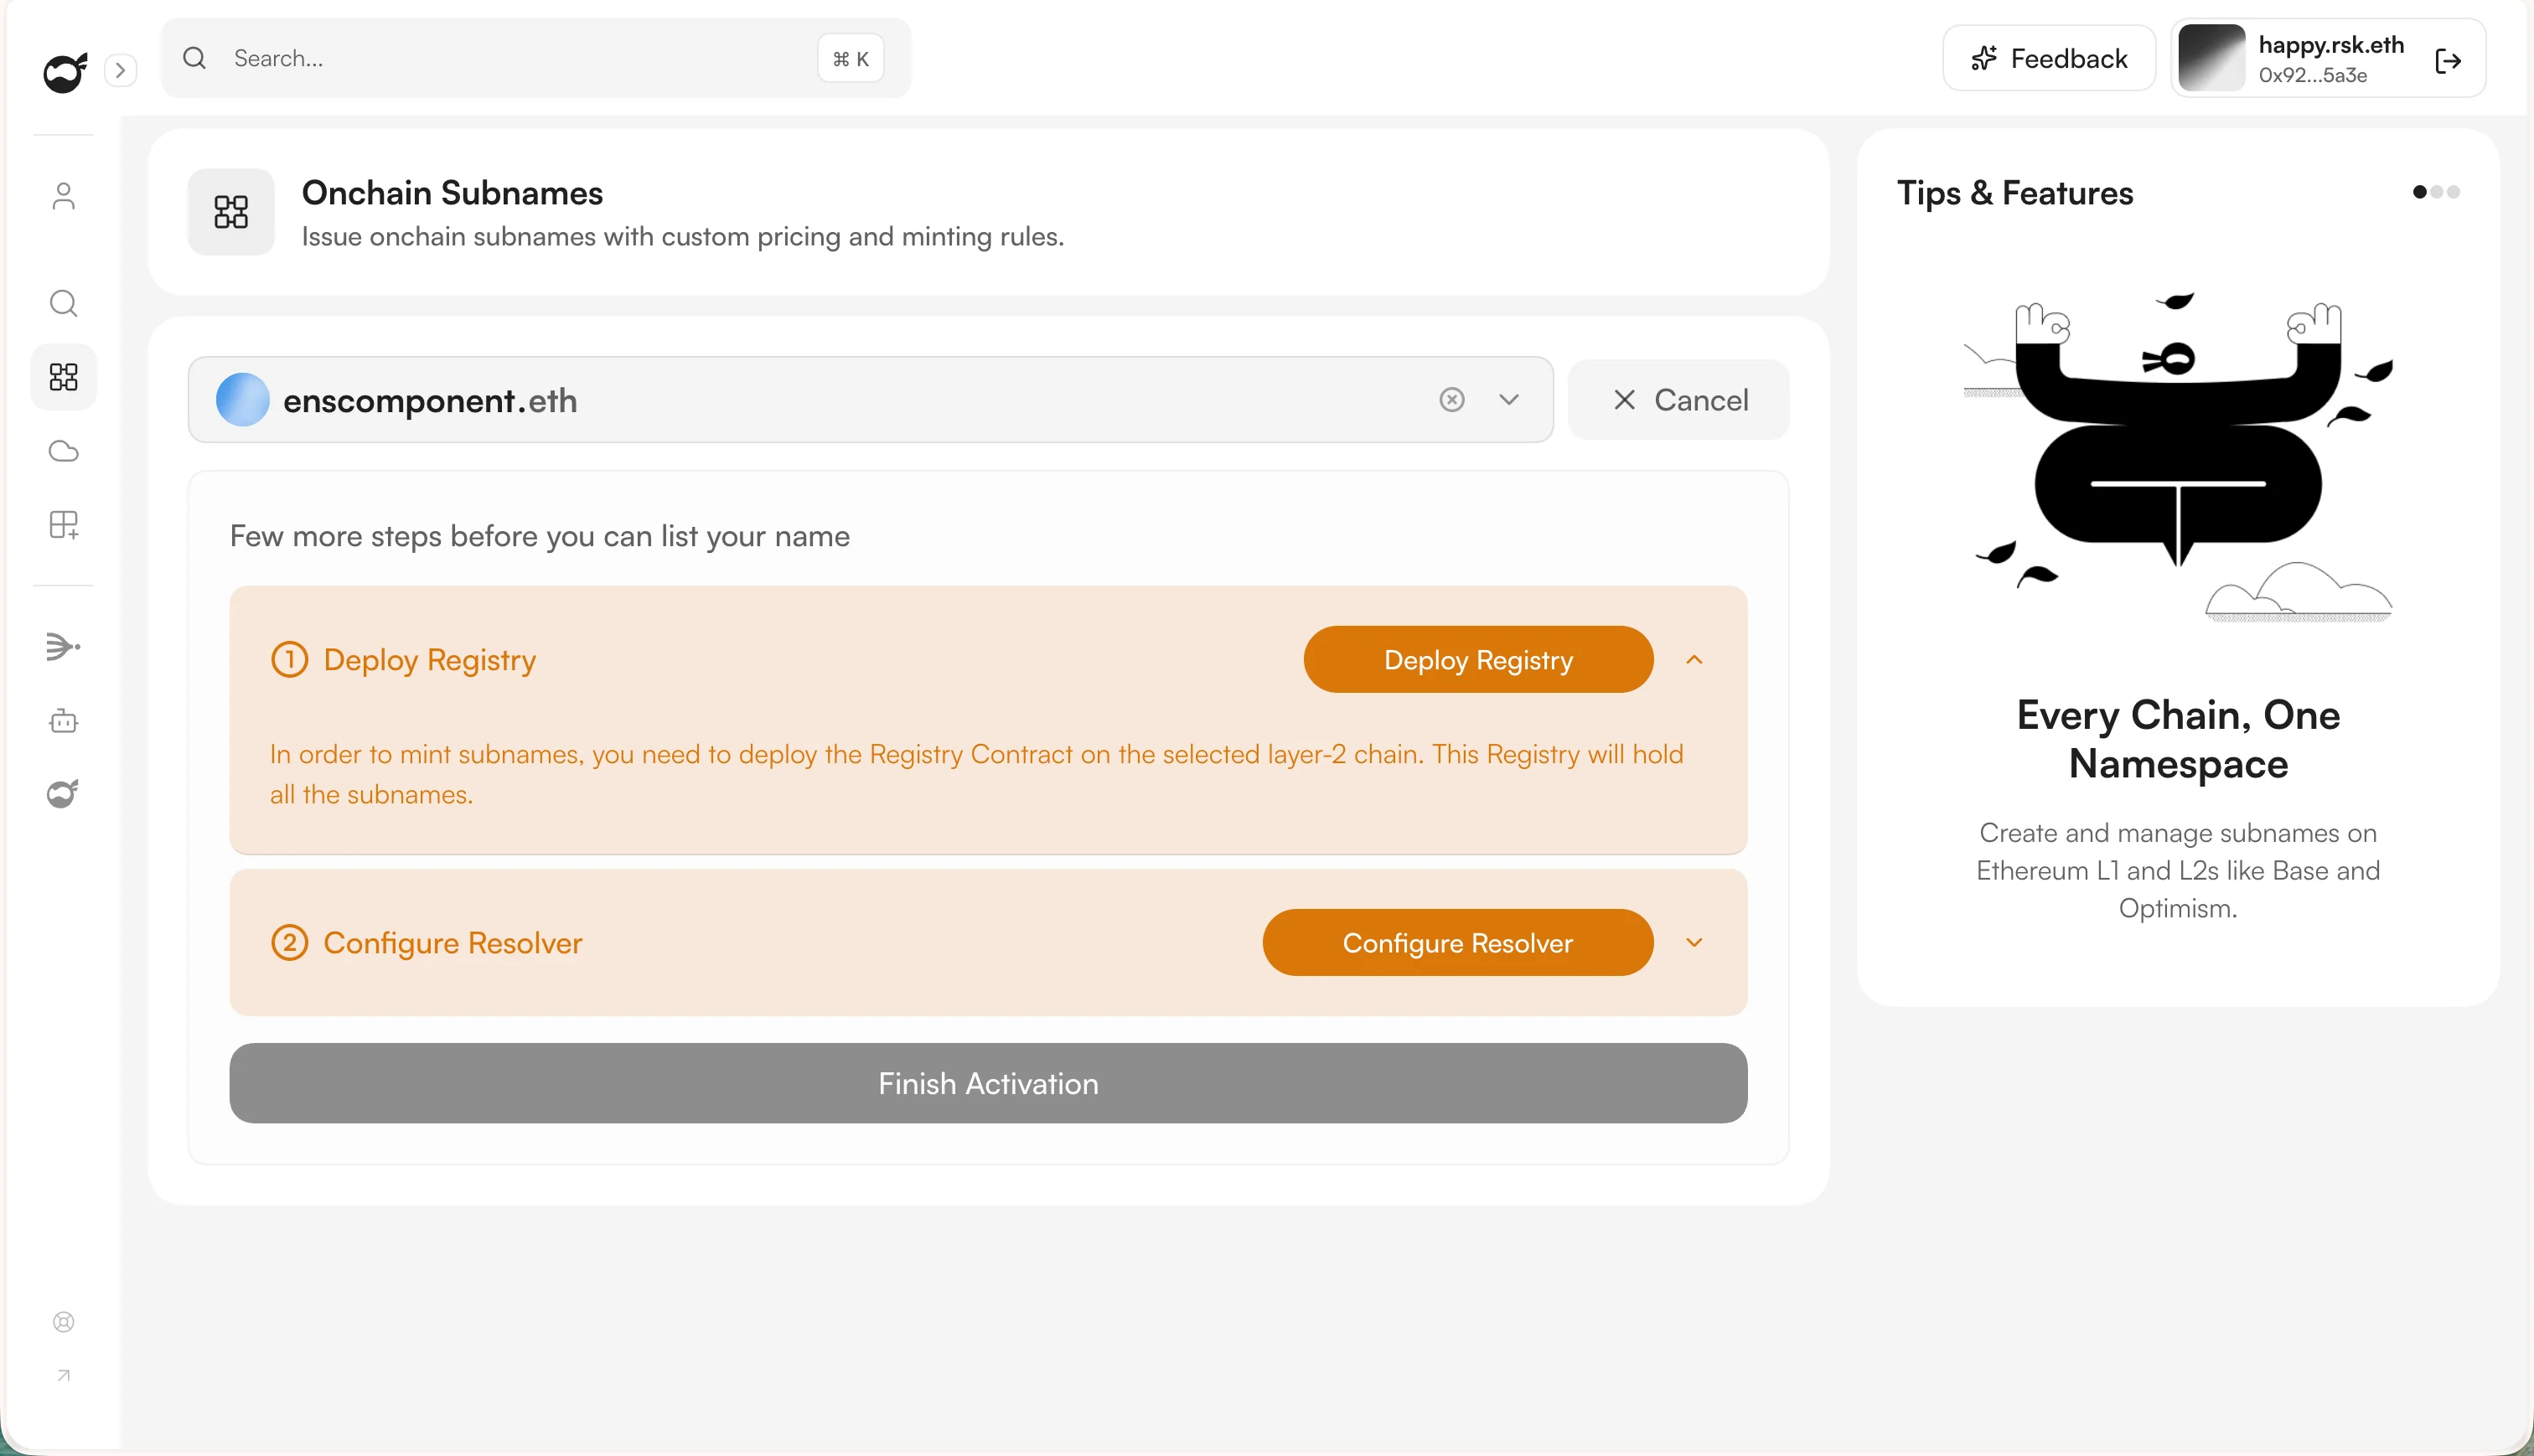Click the happy.rsk.eth account name
Viewport: 2534px width, 1456px height.
(2331, 45)
